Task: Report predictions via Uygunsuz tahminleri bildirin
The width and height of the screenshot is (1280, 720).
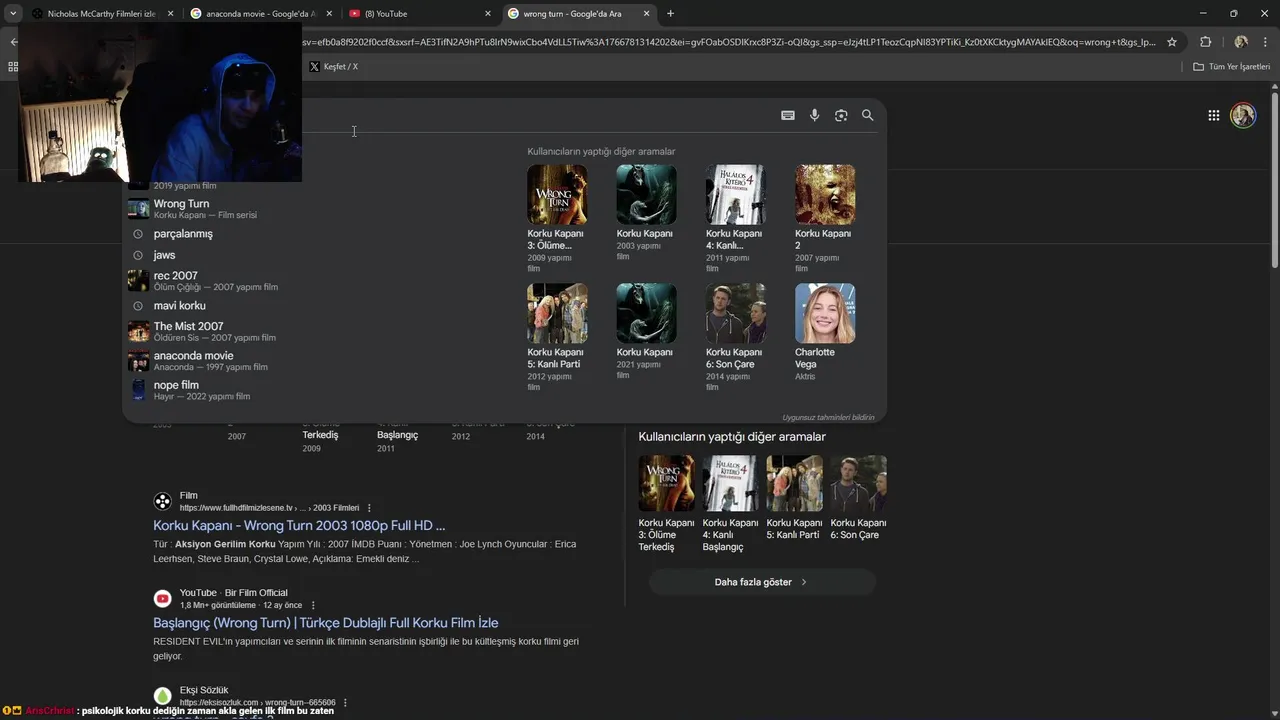Action: click(x=828, y=417)
